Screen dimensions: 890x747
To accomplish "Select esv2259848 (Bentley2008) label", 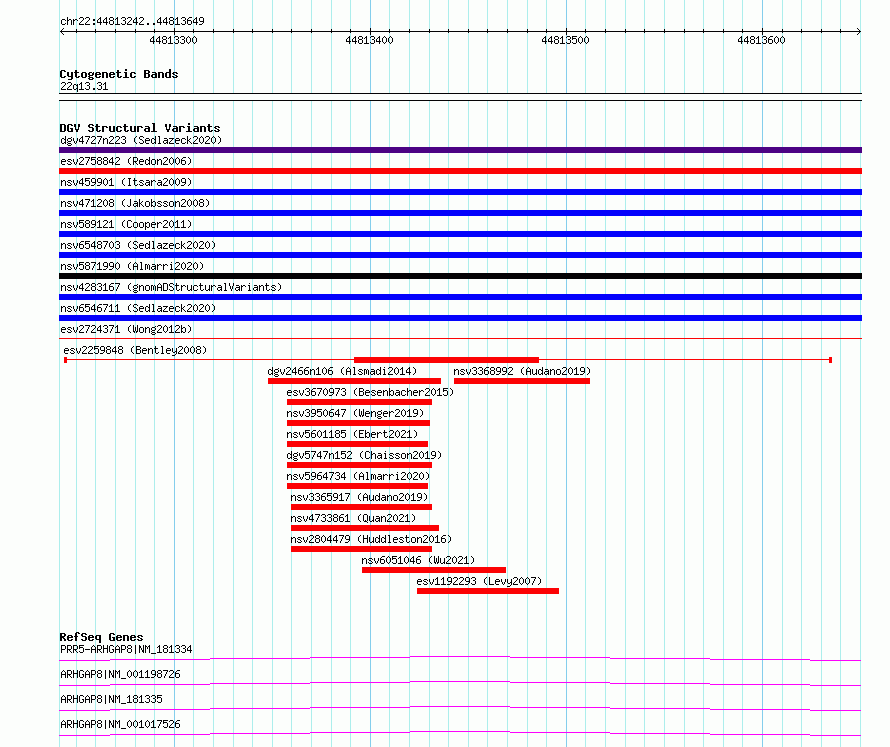I will (135, 350).
